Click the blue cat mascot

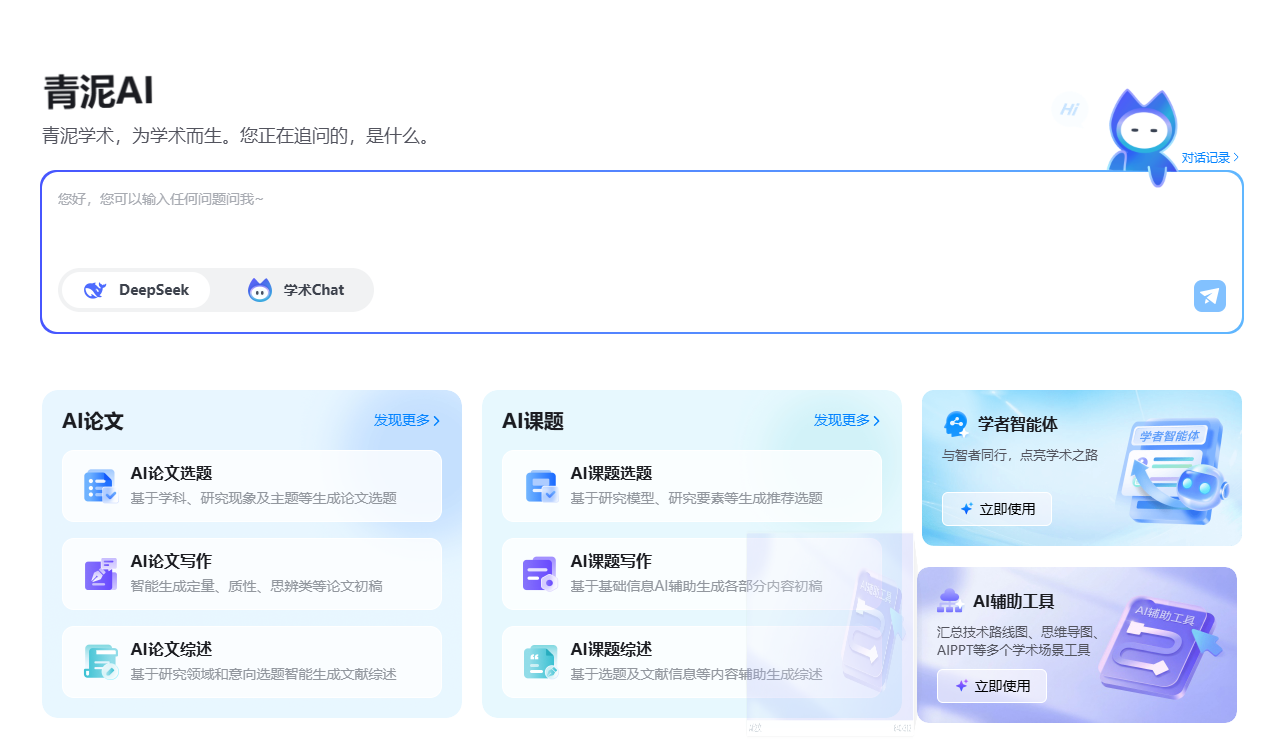point(1141,130)
